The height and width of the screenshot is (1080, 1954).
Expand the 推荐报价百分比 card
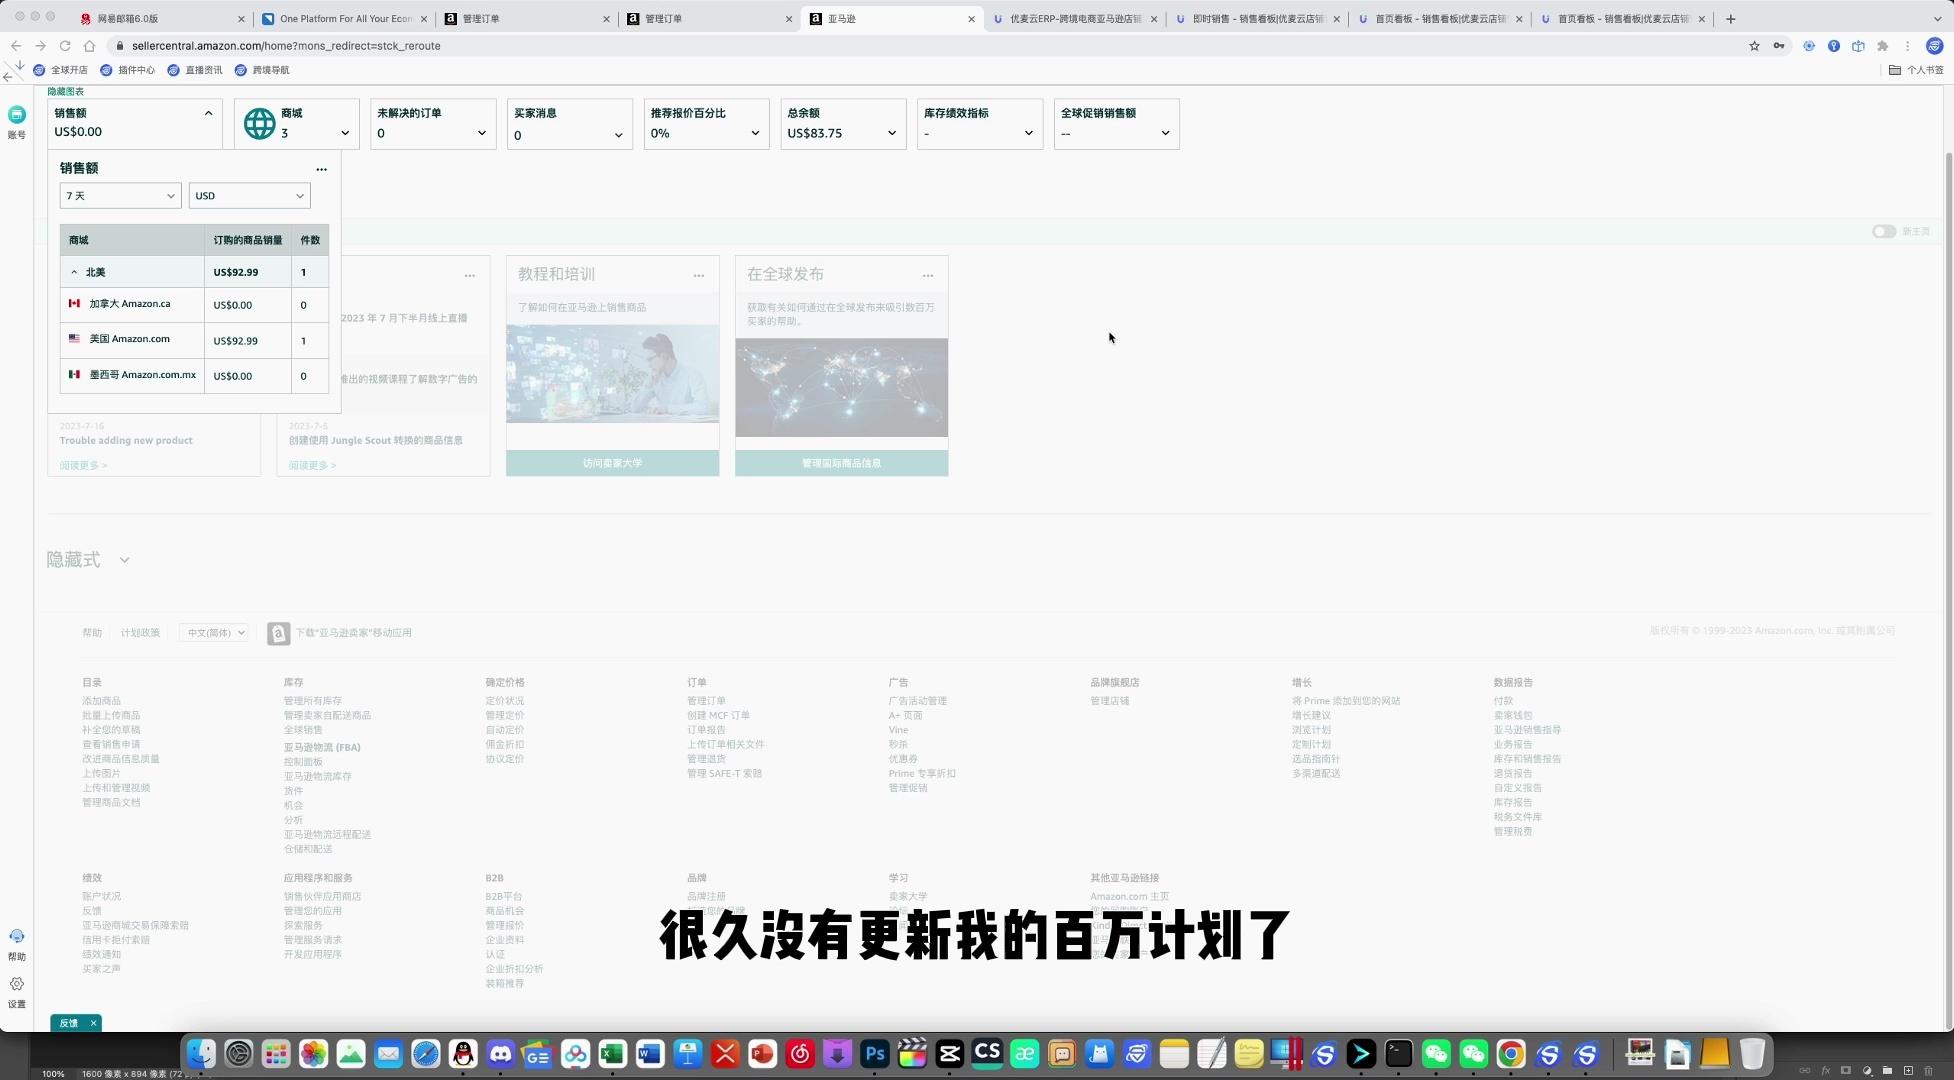tap(755, 133)
